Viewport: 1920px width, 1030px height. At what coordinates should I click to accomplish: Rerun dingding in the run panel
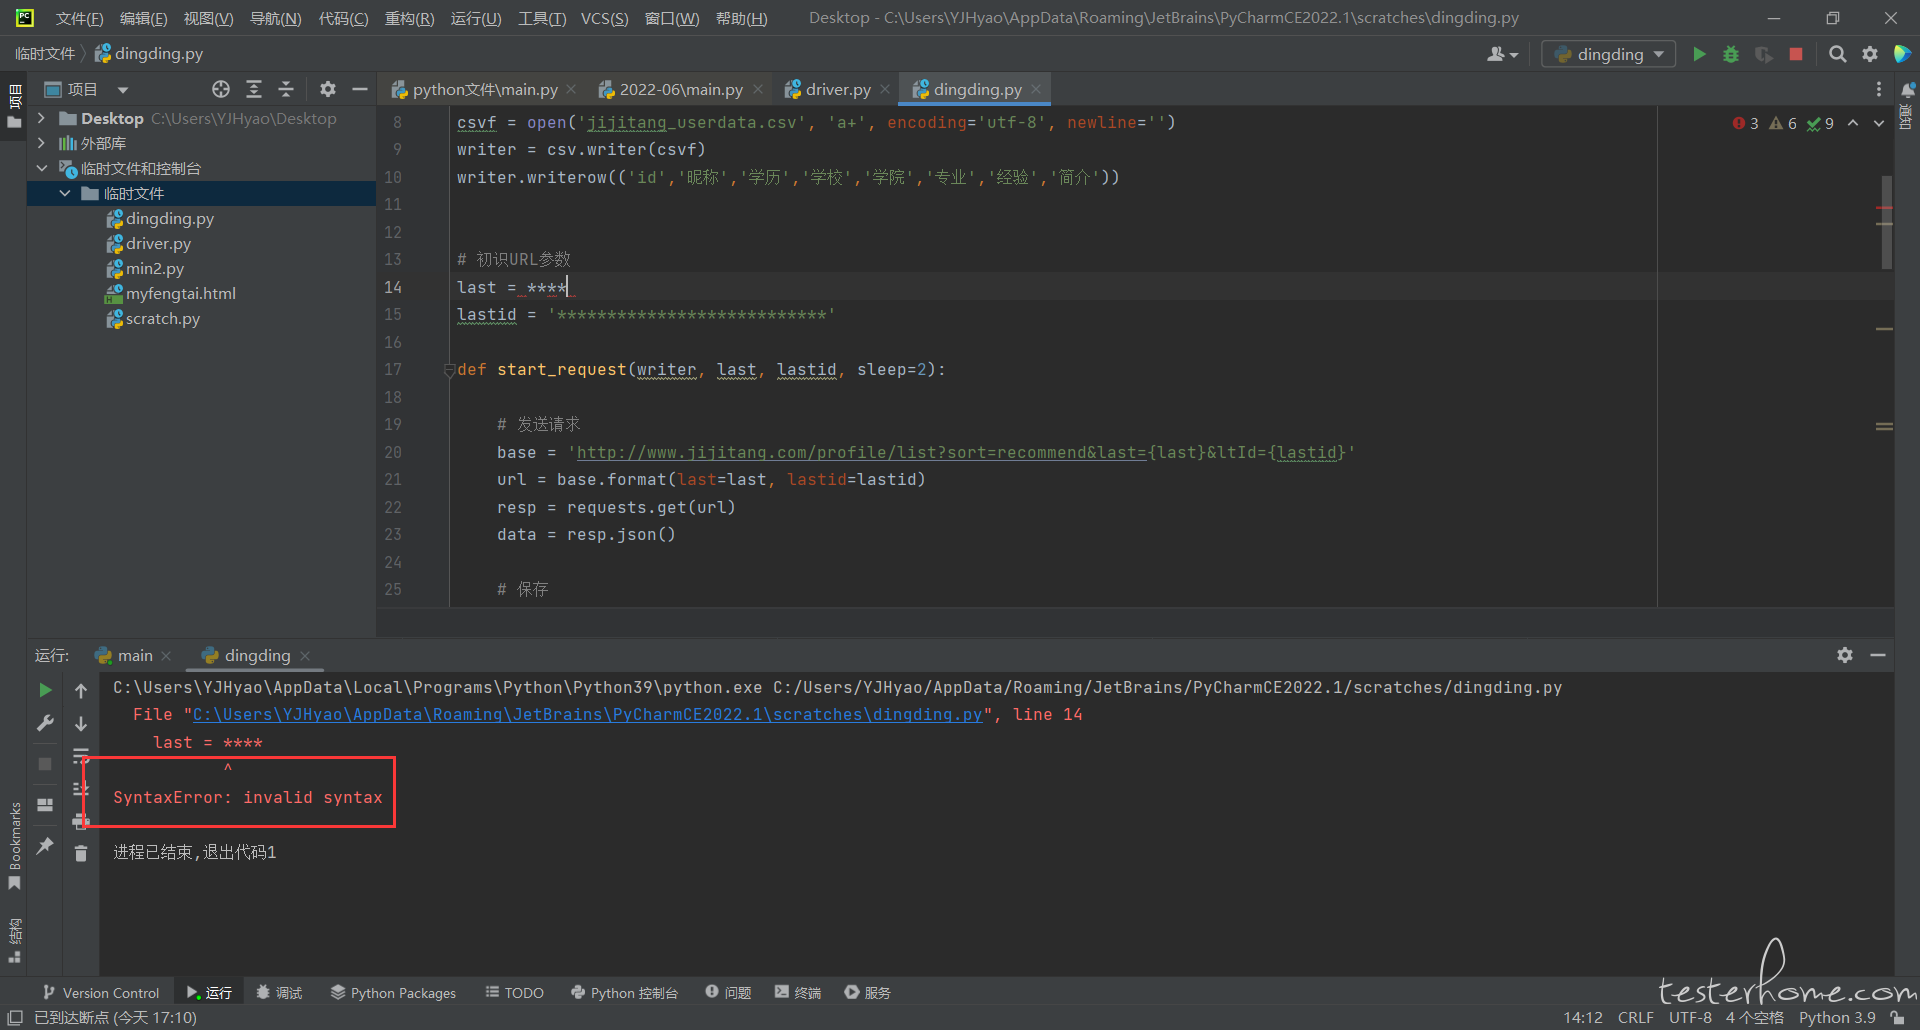[45, 690]
